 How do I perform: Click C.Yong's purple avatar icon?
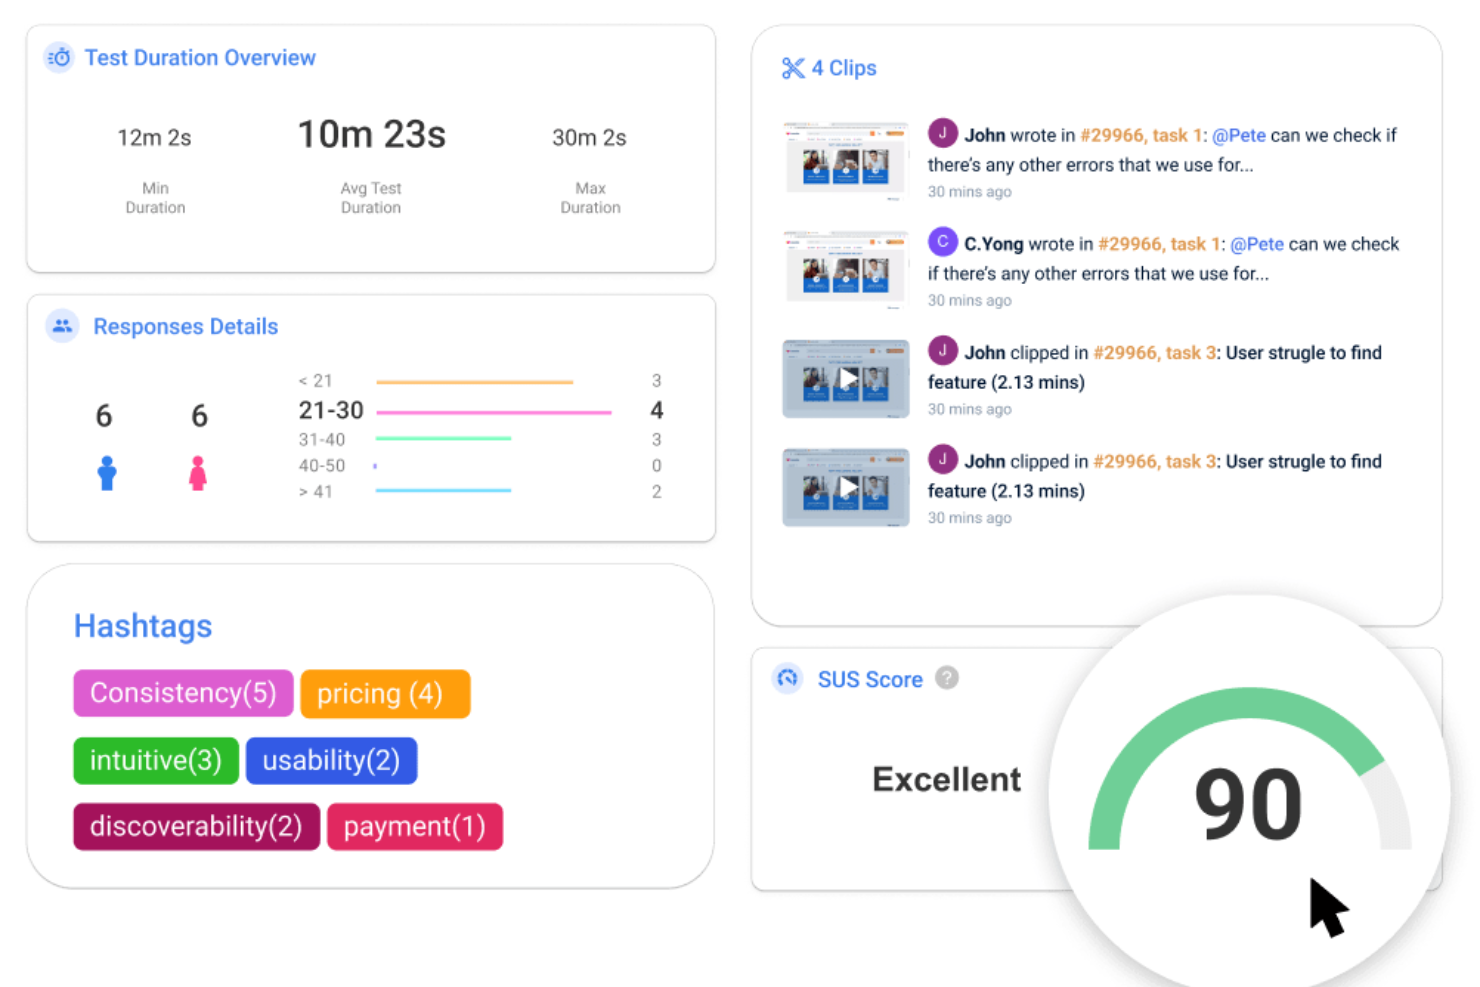(x=942, y=242)
